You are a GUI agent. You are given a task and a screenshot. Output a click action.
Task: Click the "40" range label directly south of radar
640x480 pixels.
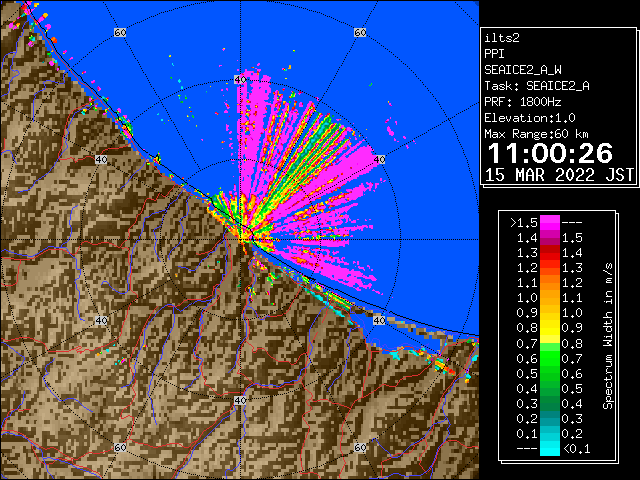coord(240,400)
